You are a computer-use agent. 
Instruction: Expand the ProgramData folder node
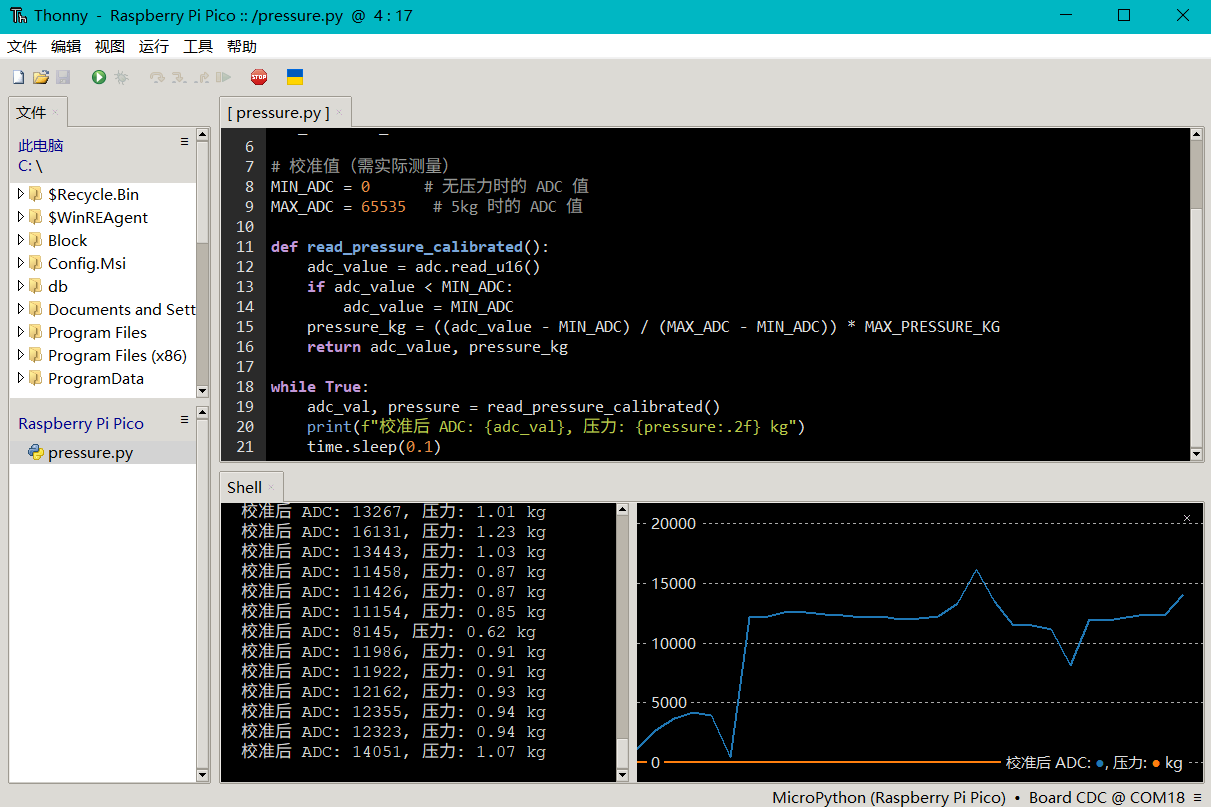point(21,378)
